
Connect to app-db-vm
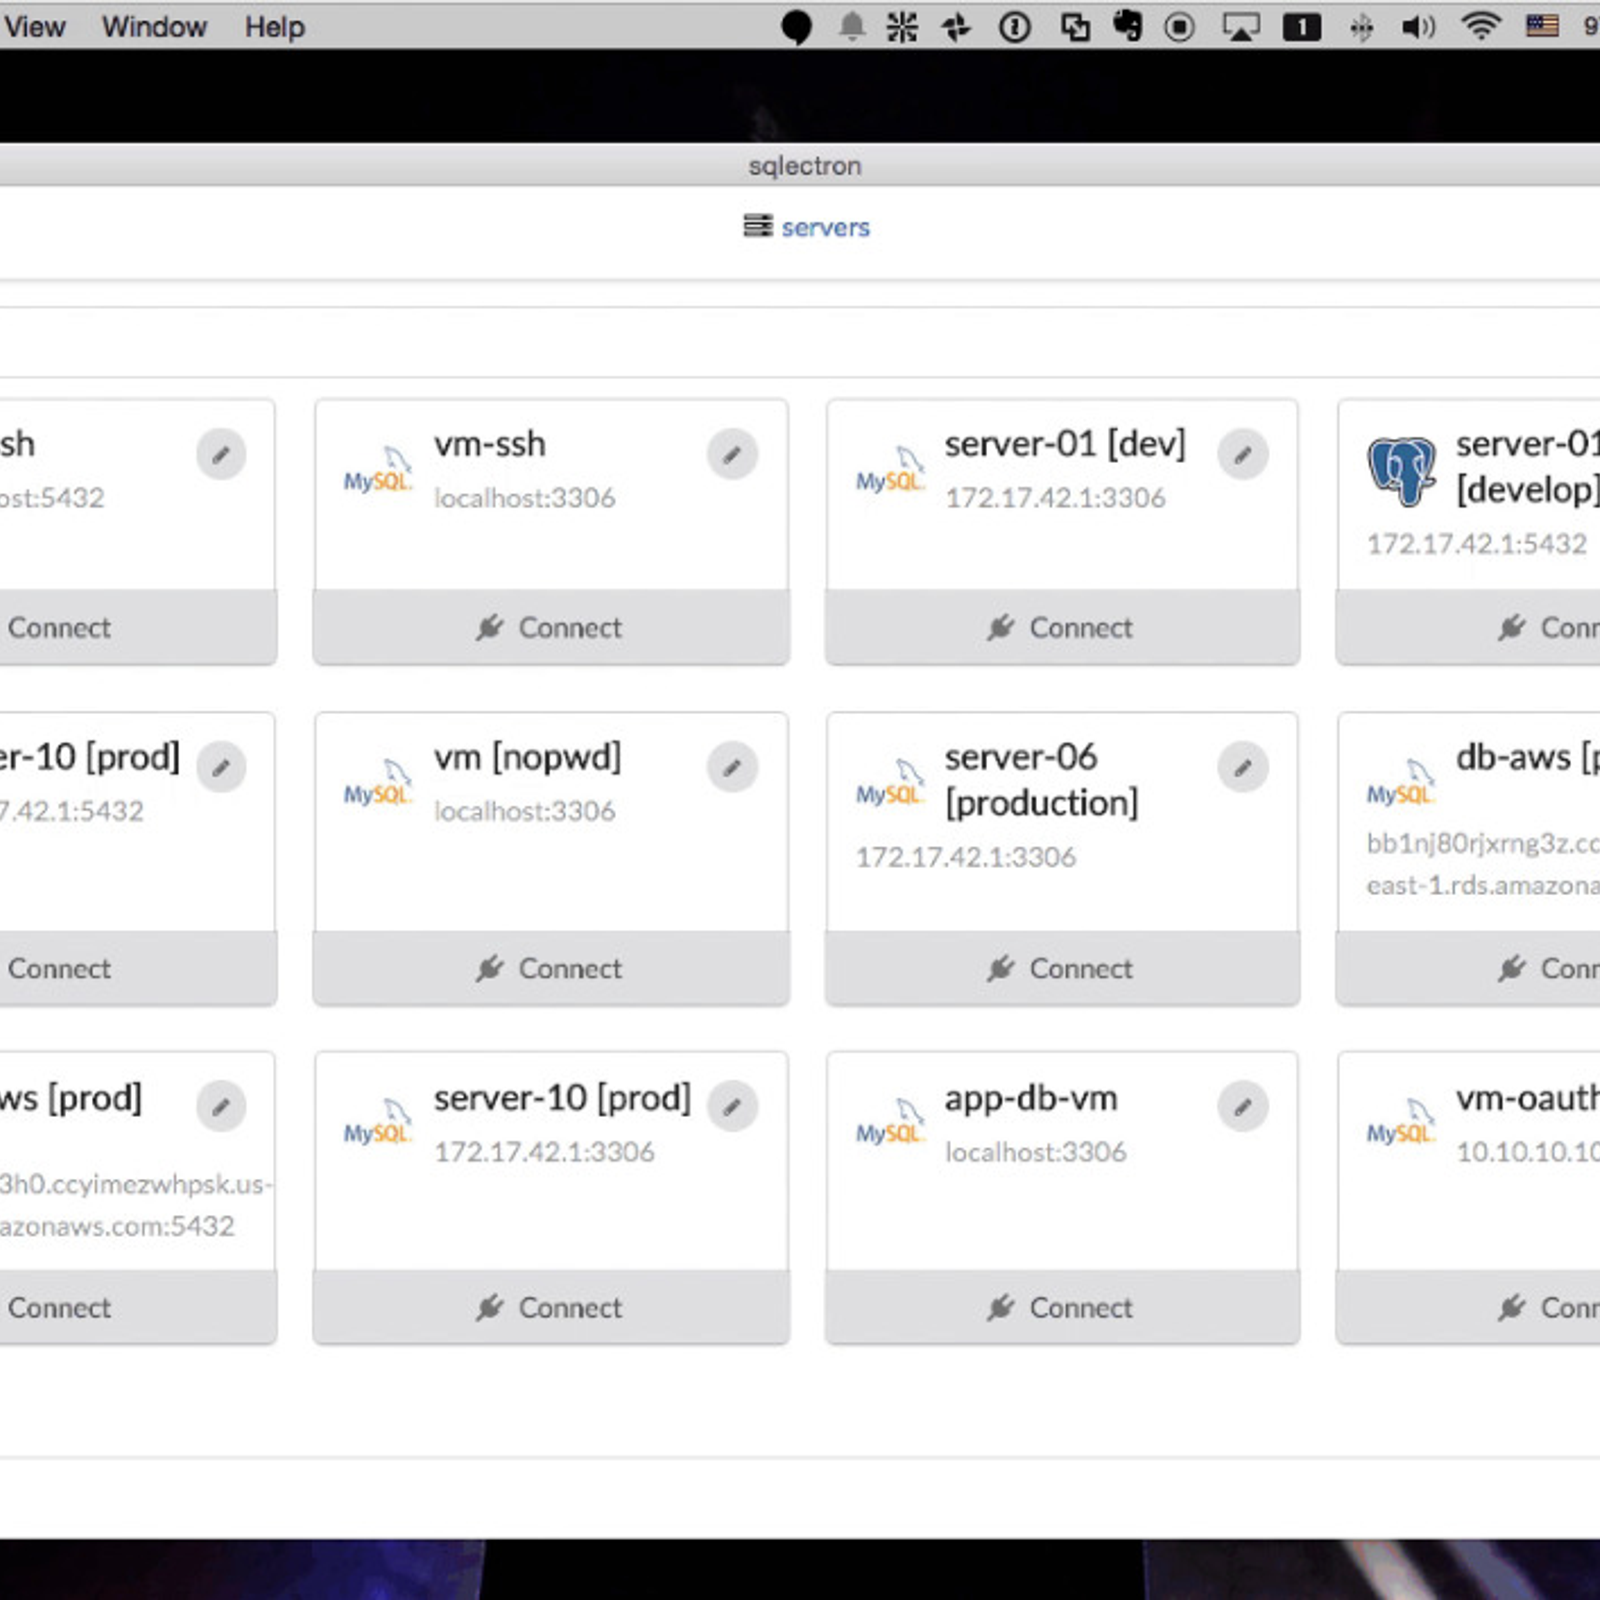[x=1062, y=1307]
